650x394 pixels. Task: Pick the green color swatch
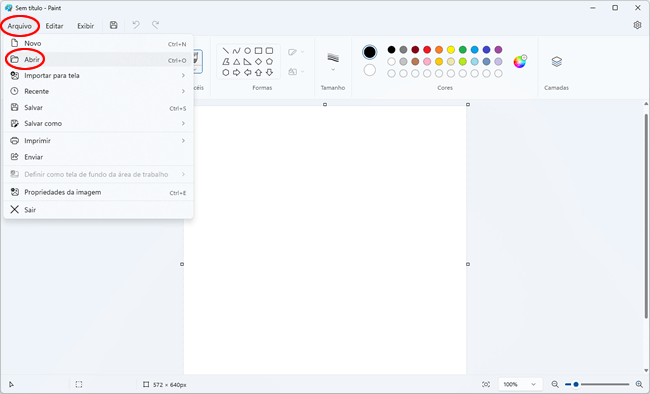463,50
